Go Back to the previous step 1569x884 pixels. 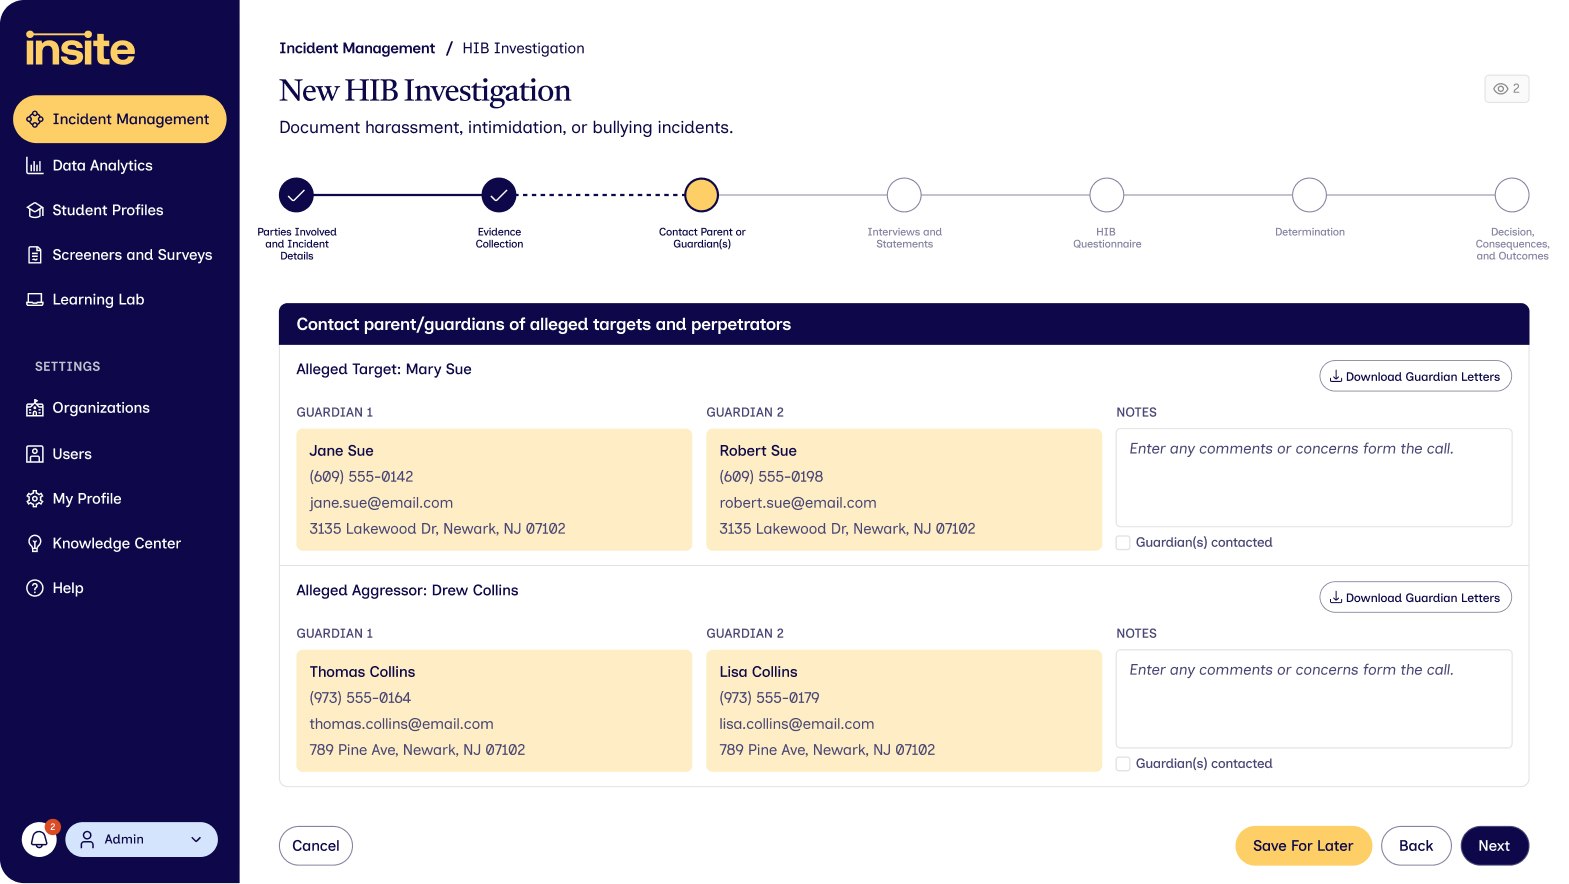pyautogui.click(x=1416, y=846)
